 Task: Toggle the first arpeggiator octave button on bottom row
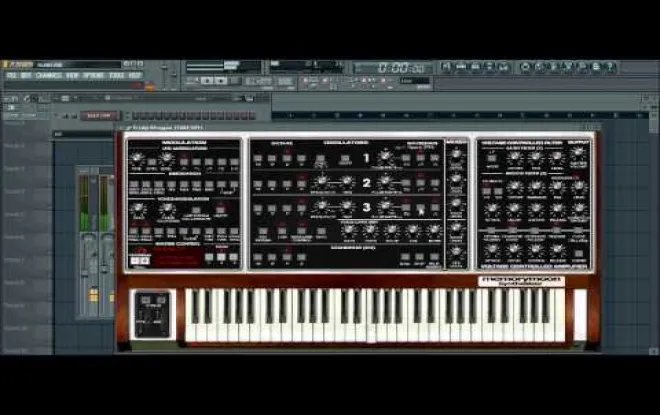pyautogui.click(x=258, y=257)
